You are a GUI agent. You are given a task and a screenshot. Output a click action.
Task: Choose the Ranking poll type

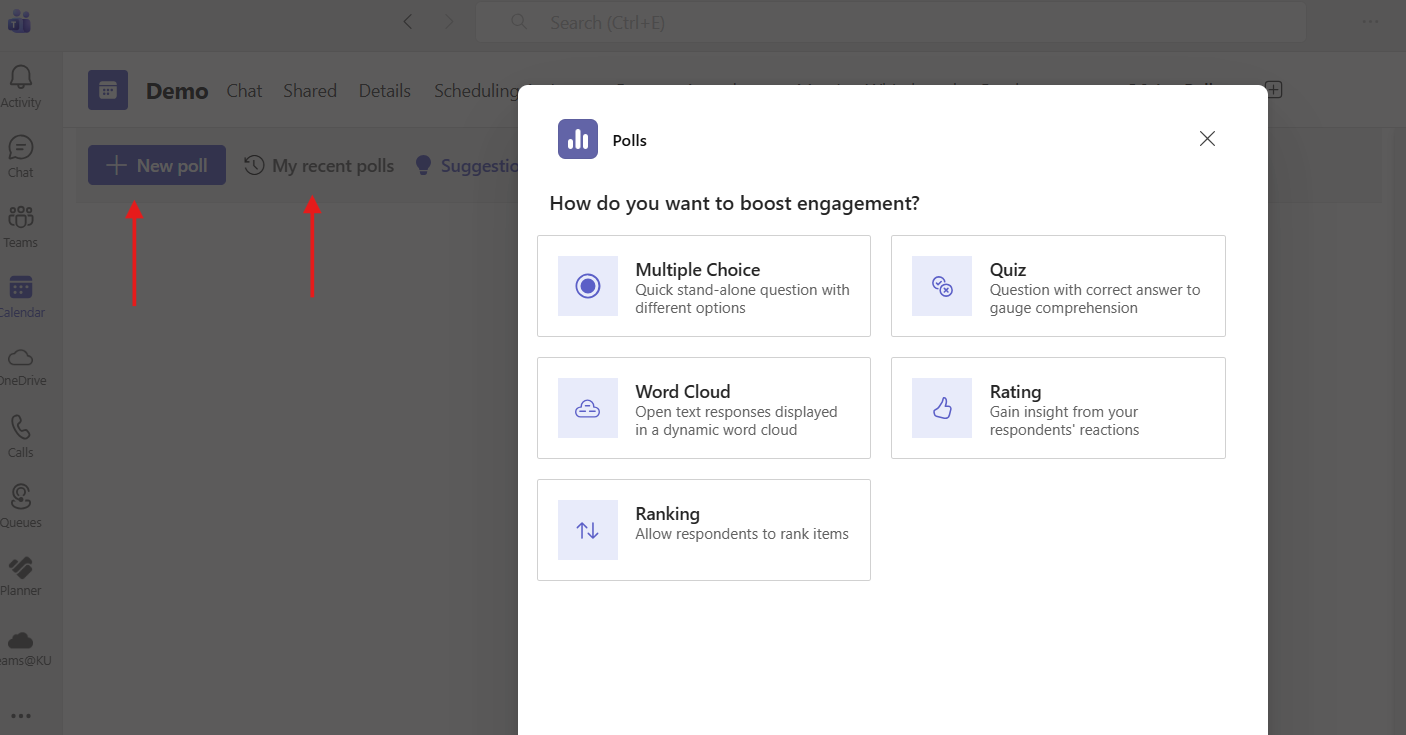click(x=703, y=530)
